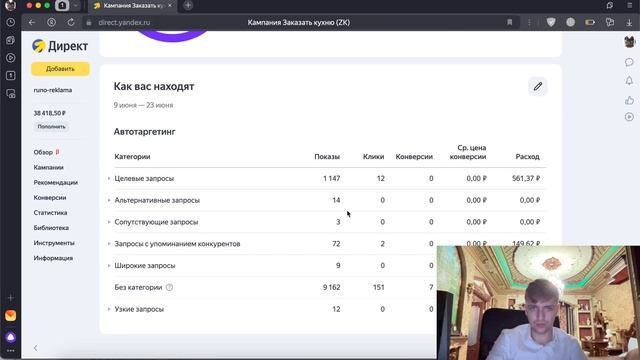The width and height of the screenshot is (640, 360).
Task: Open the 'Конверсии' menu item
Action: tap(50, 198)
